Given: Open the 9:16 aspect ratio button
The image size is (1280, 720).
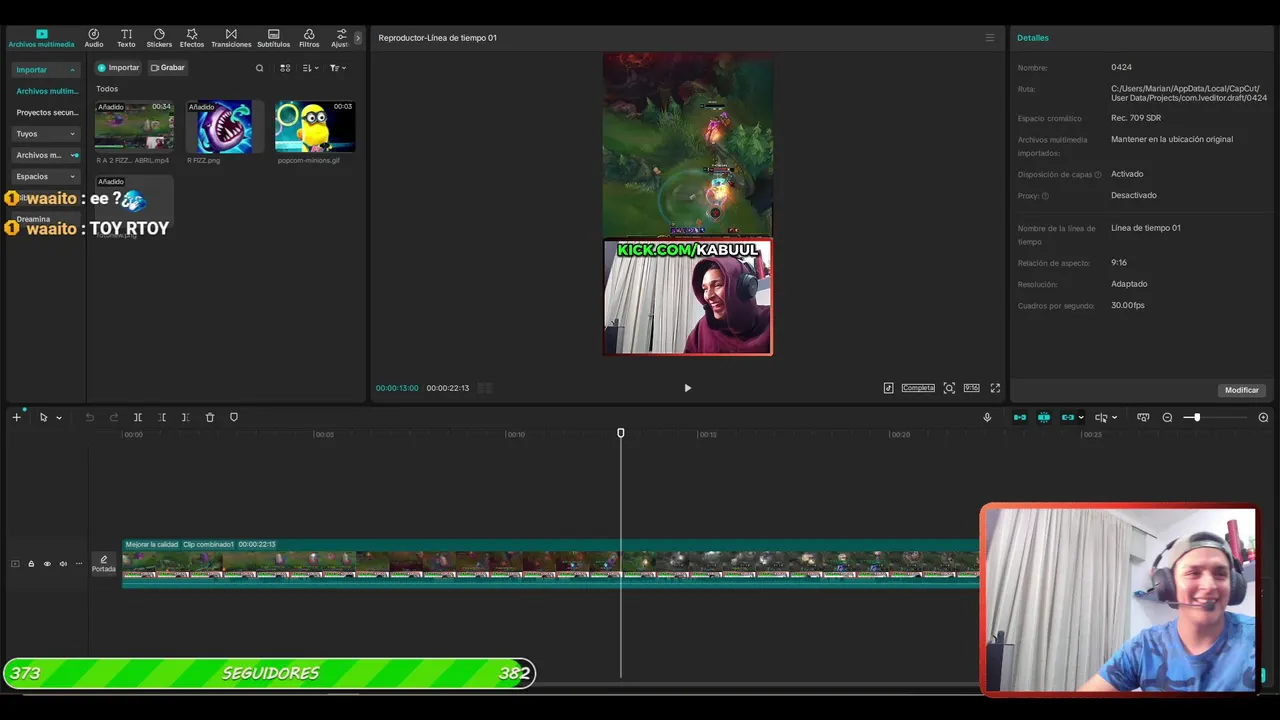Looking at the screenshot, I should tap(972, 388).
